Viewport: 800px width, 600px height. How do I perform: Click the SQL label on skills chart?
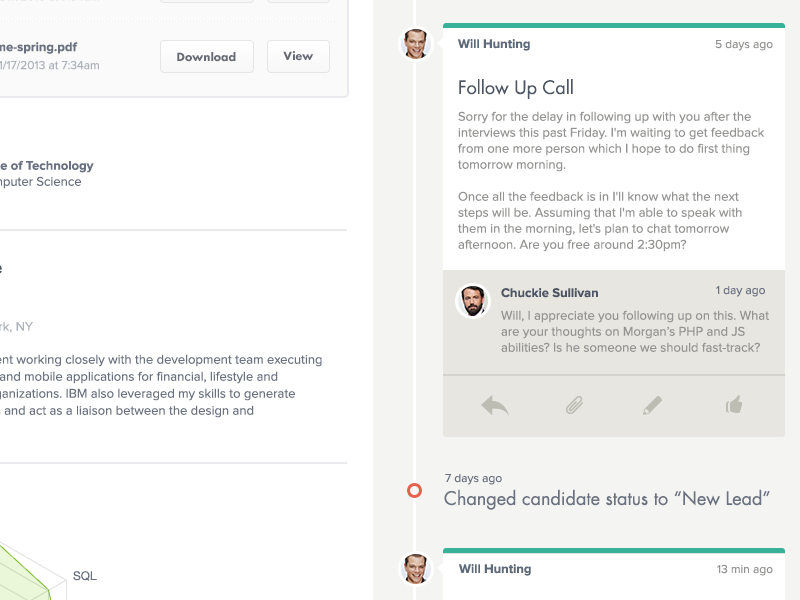pos(85,576)
